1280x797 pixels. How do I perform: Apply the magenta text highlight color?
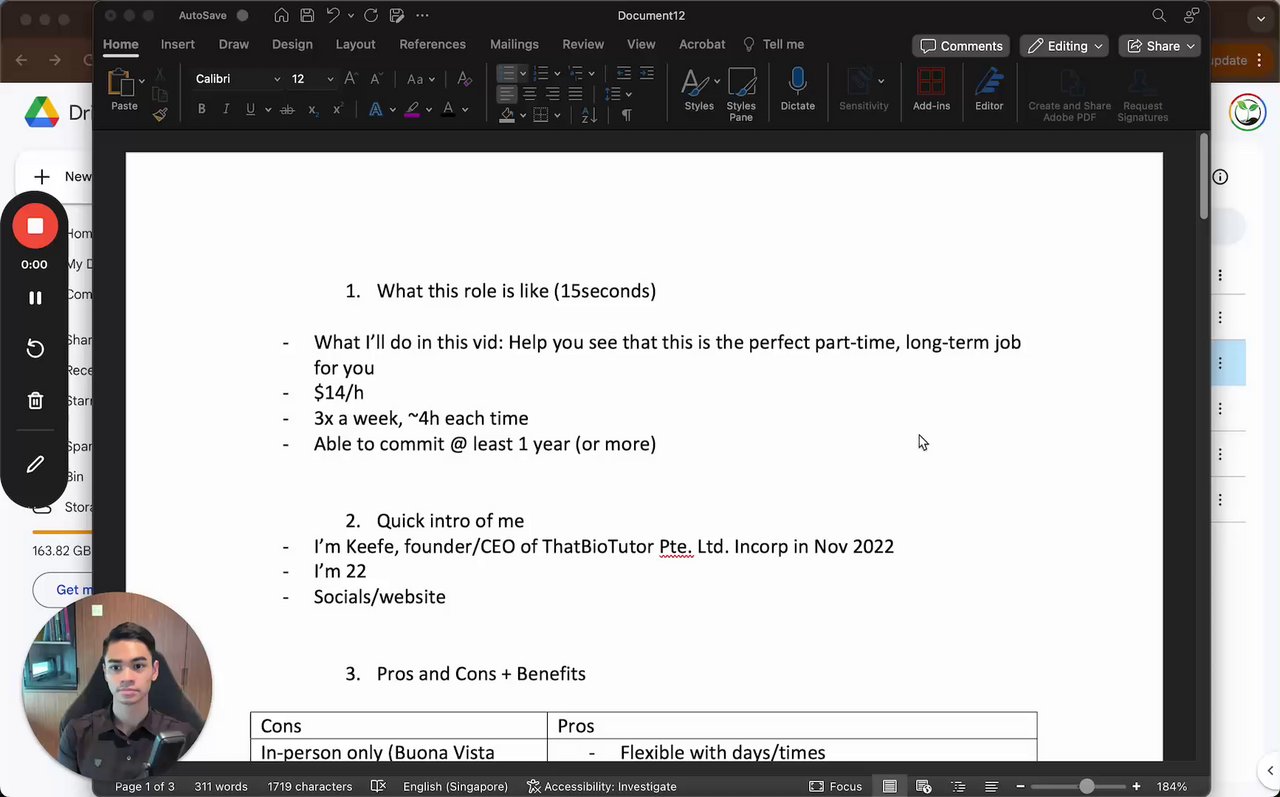(412, 109)
